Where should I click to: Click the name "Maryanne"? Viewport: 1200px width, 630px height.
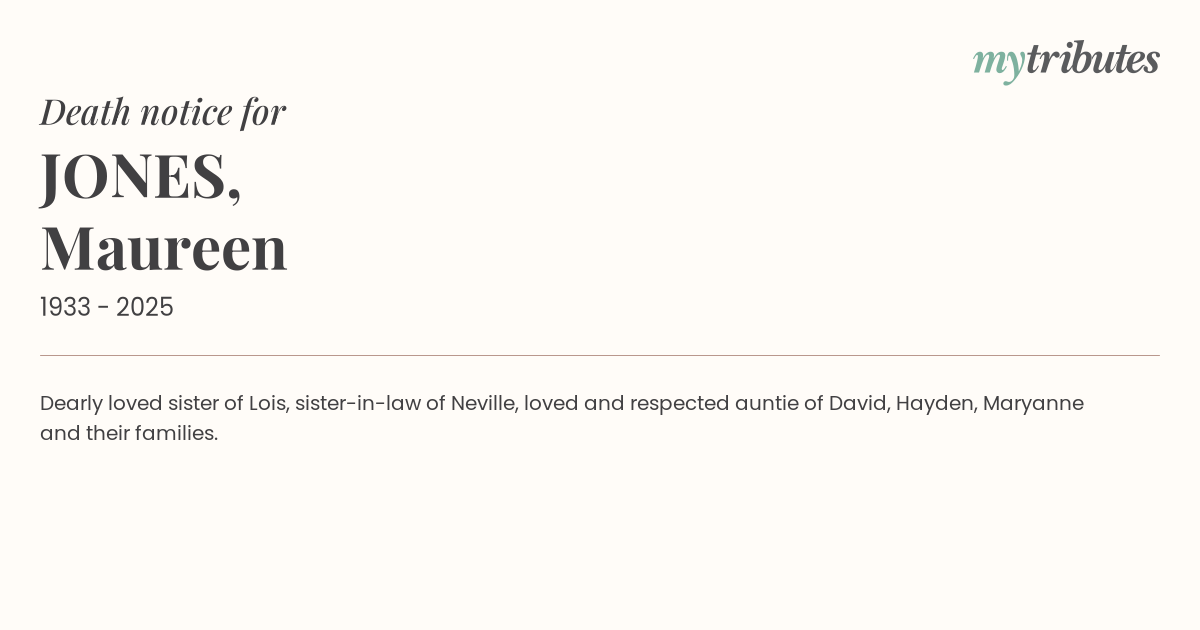(1033, 403)
